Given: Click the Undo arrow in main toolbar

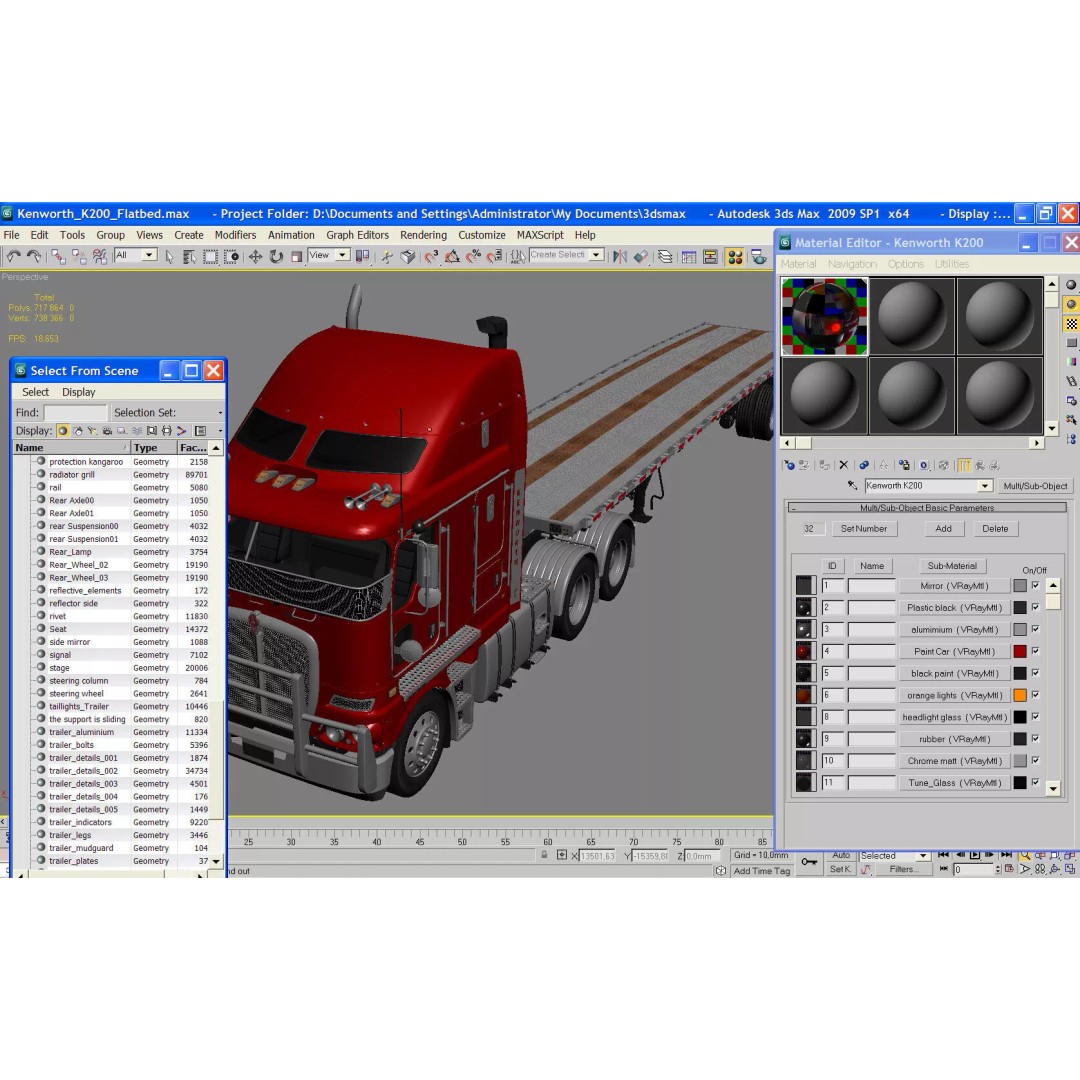Looking at the screenshot, I should (14, 256).
